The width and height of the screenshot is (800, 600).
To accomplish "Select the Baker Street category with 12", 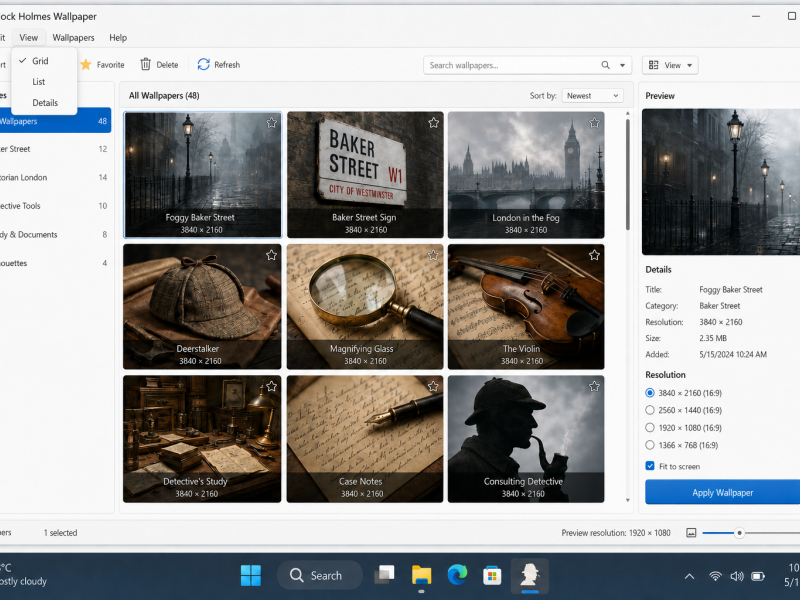I will pyautogui.click(x=54, y=149).
